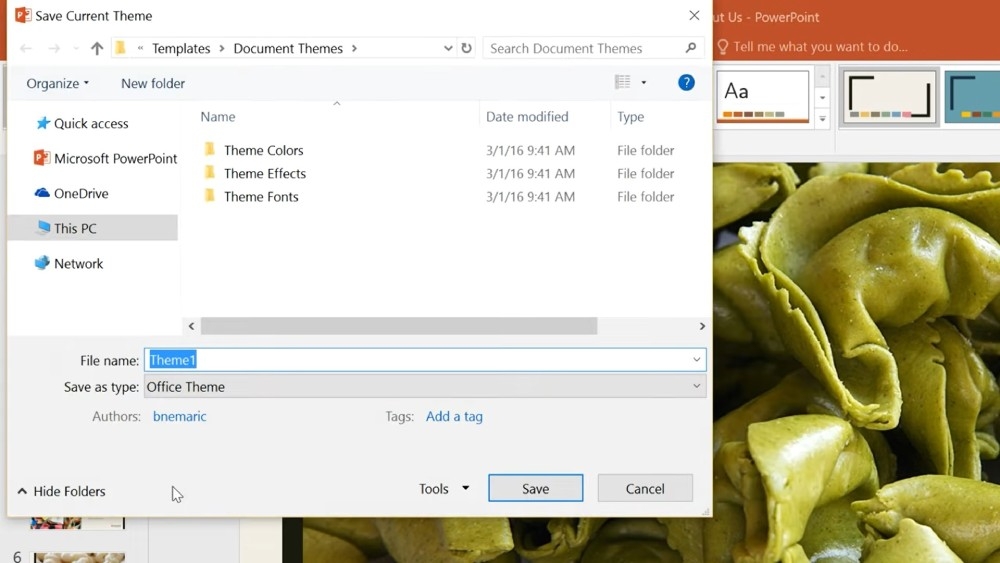Go back using the back arrow

[26, 48]
